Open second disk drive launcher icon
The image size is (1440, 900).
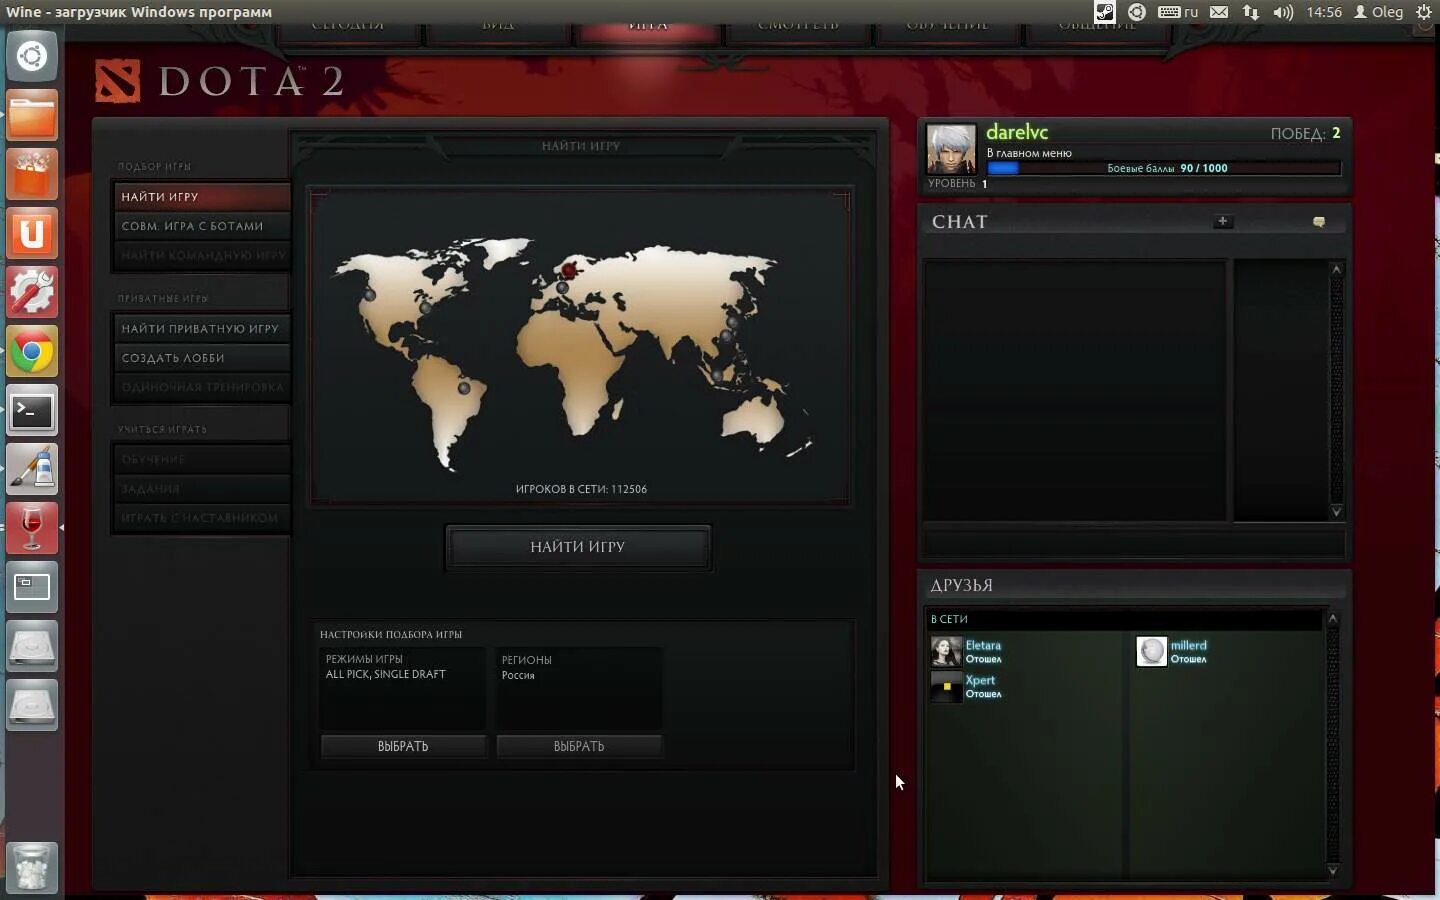pos(32,705)
